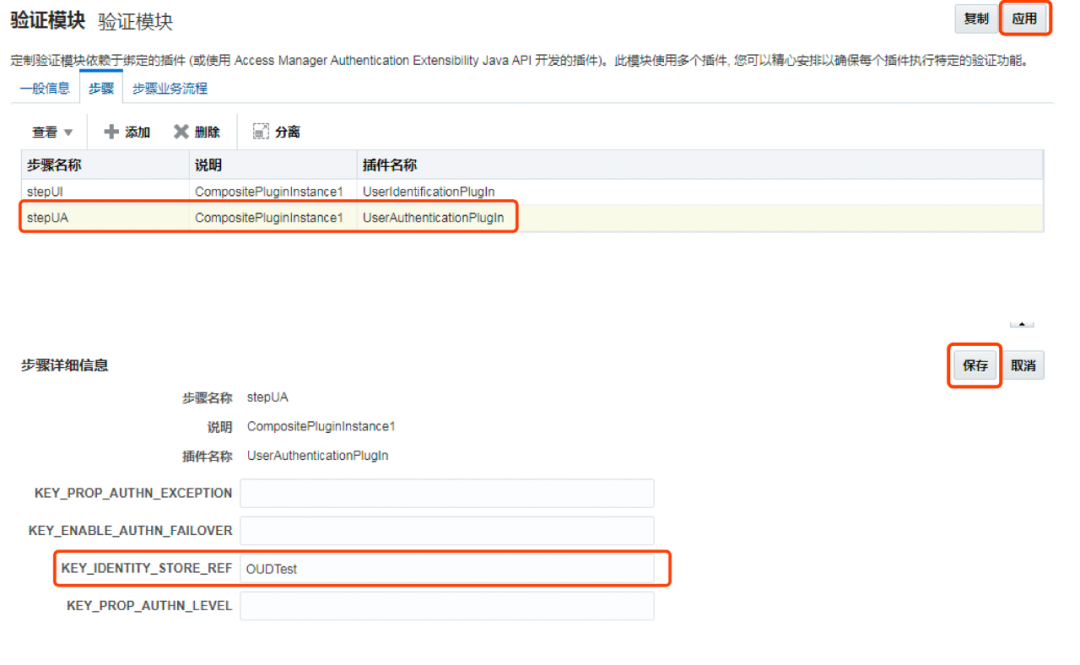Click the 复制 button
Screen dimensions: 1080x665
click(976, 19)
